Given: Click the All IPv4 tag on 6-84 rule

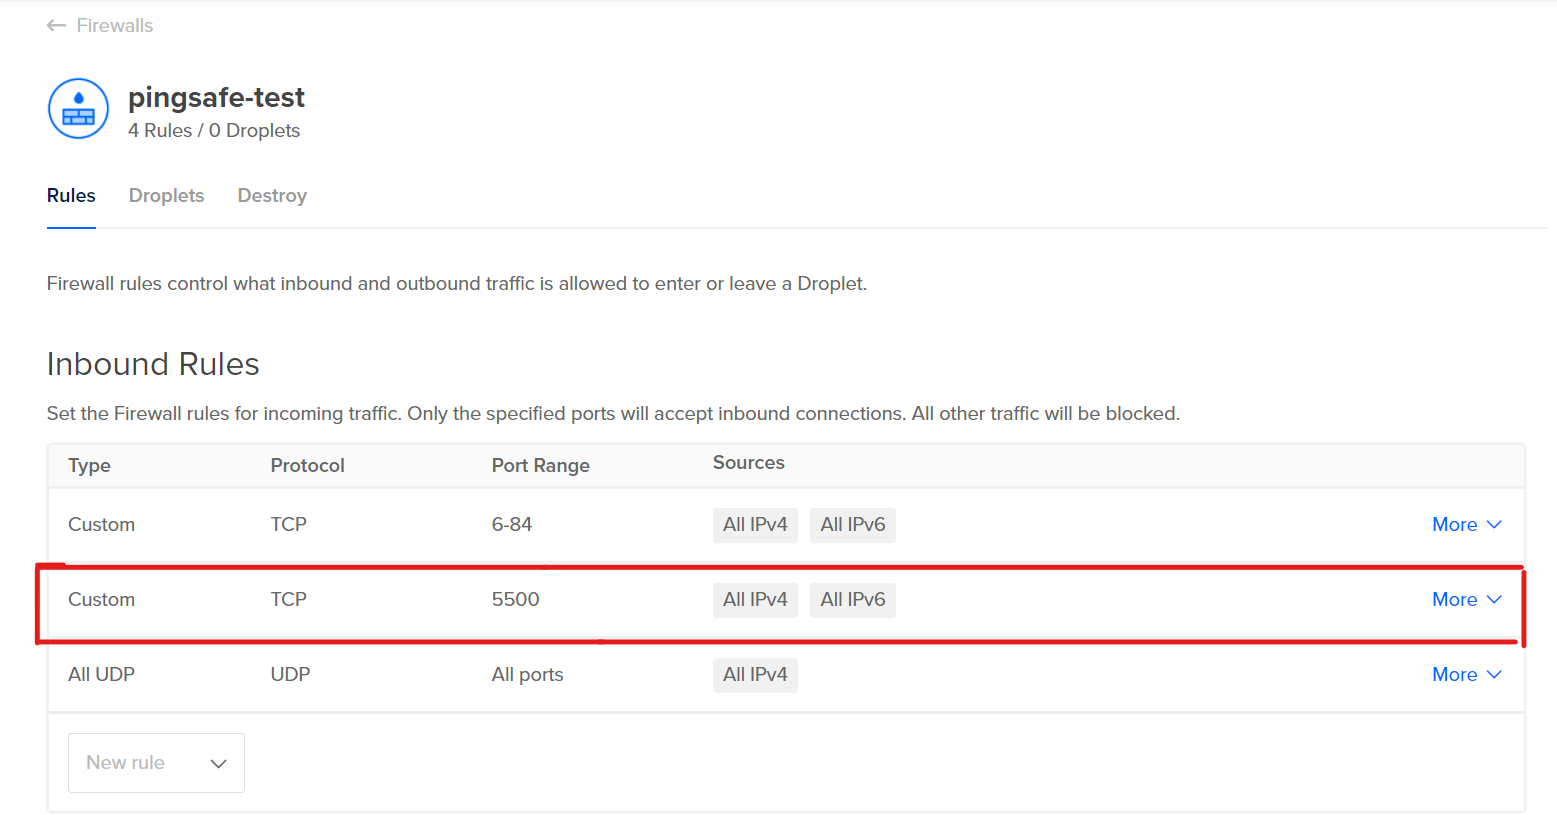Looking at the screenshot, I should click(x=755, y=525).
